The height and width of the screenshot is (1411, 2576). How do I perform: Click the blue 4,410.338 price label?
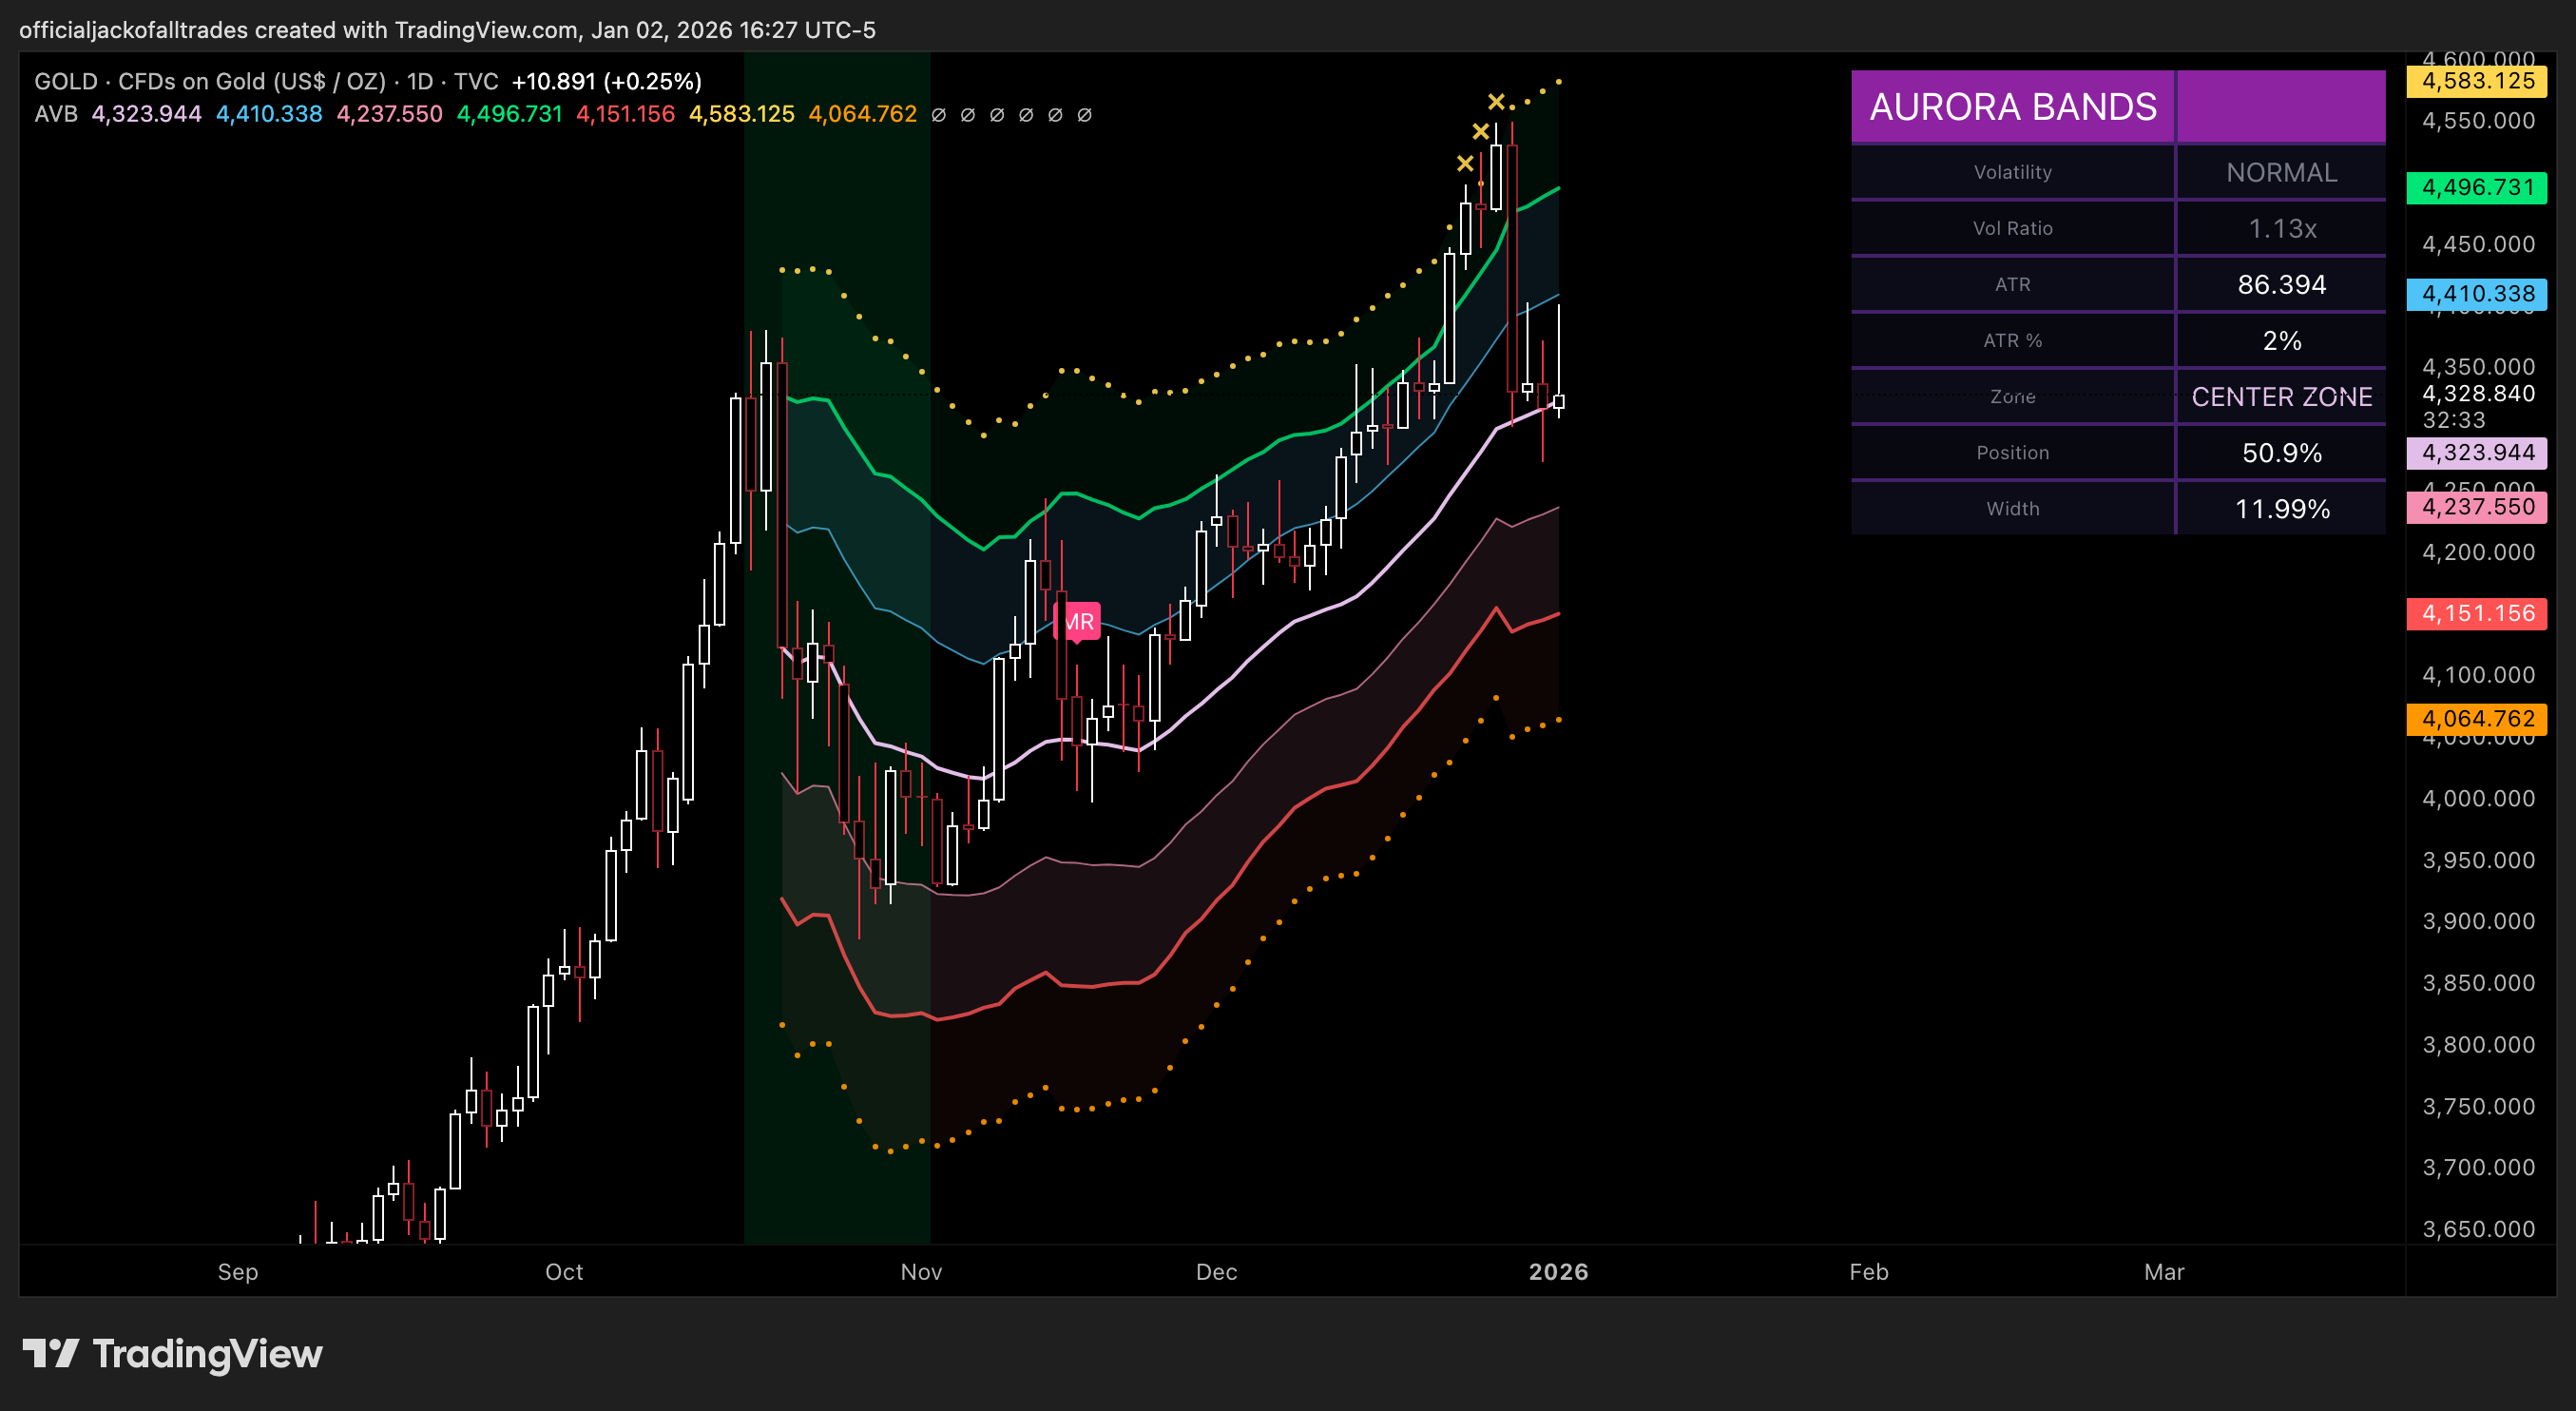coord(2477,294)
